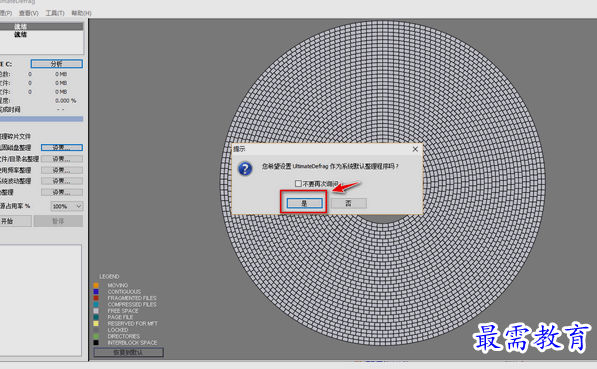
Task: Click the FRAGMENTED FILES legend label
Action: click(132, 298)
